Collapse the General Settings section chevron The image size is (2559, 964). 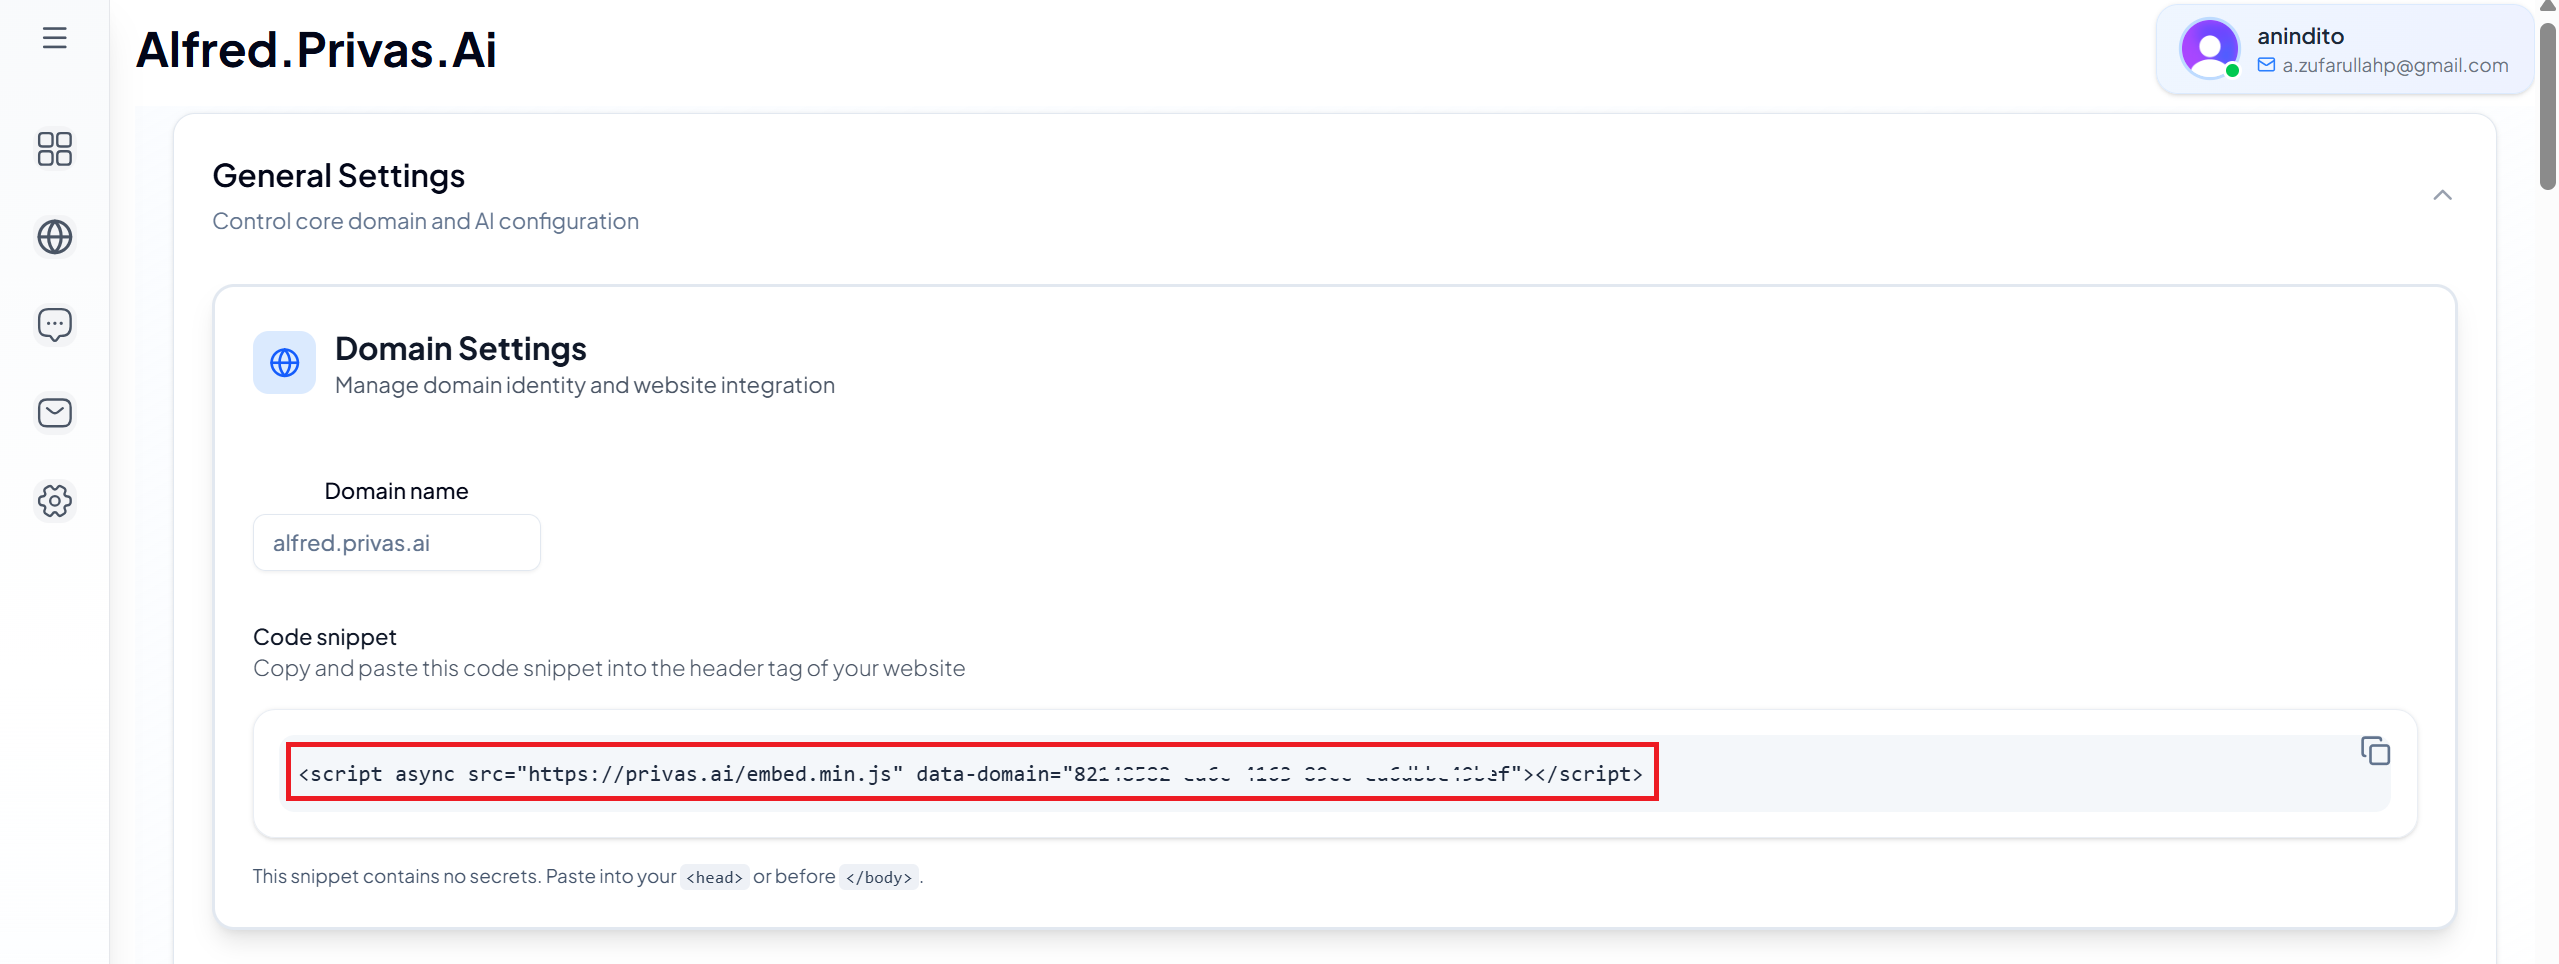[x=2442, y=195]
